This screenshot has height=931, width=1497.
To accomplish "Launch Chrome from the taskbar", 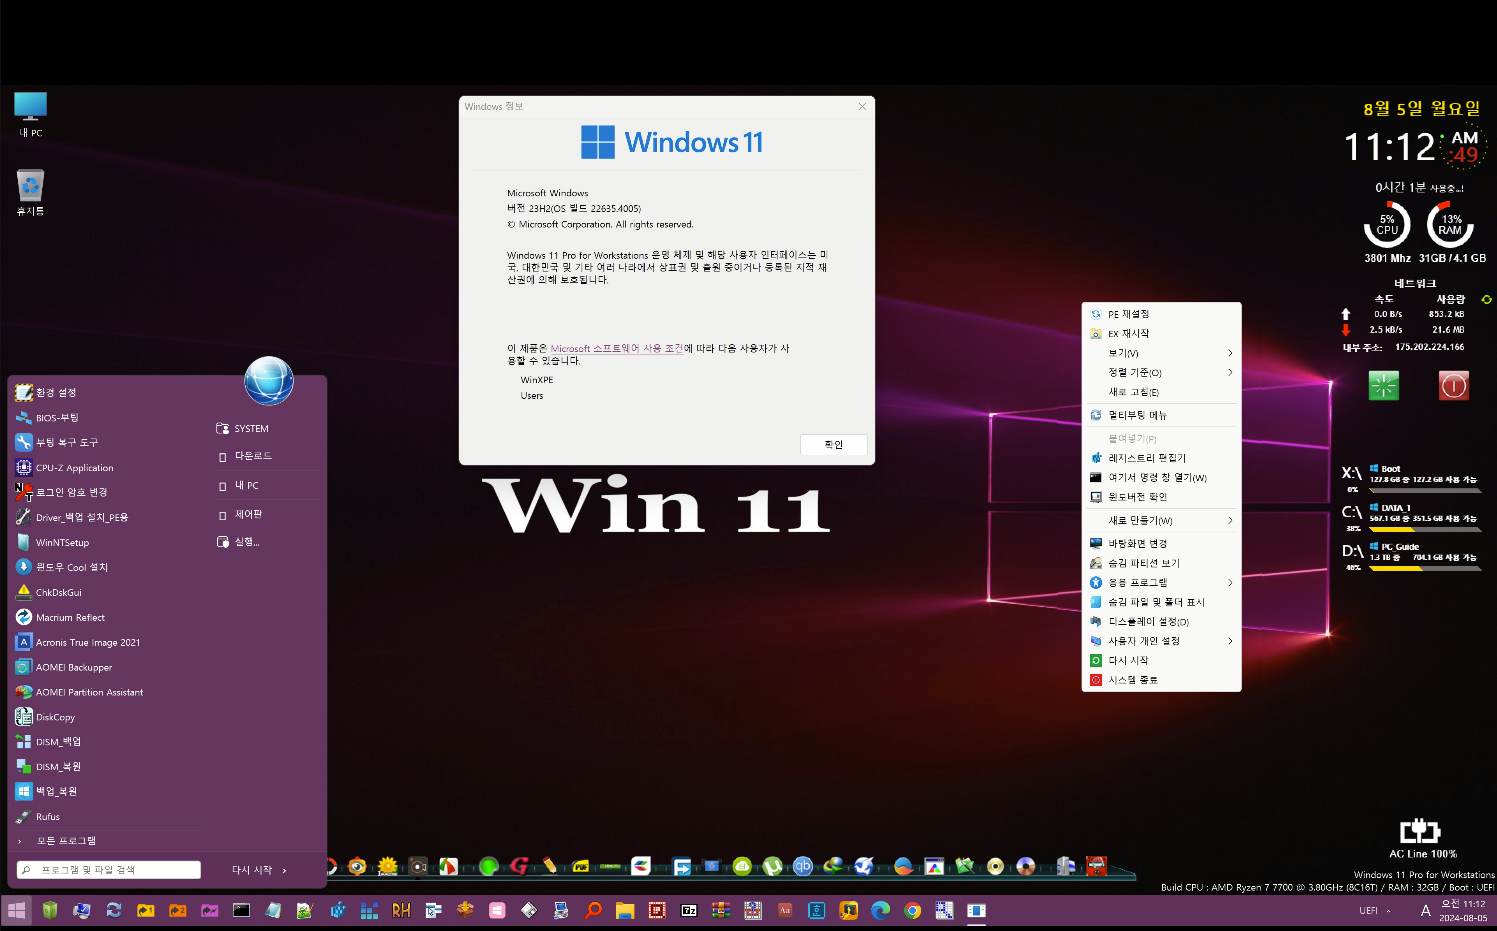I will click(x=912, y=910).
